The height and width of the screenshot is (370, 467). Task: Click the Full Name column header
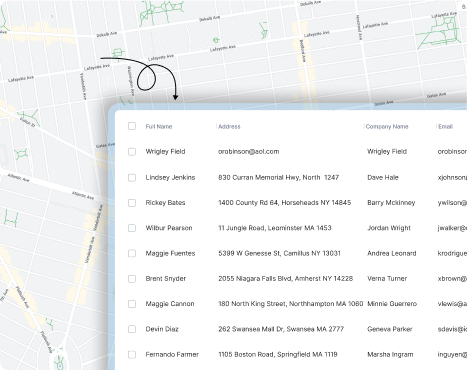coord(159,126)
